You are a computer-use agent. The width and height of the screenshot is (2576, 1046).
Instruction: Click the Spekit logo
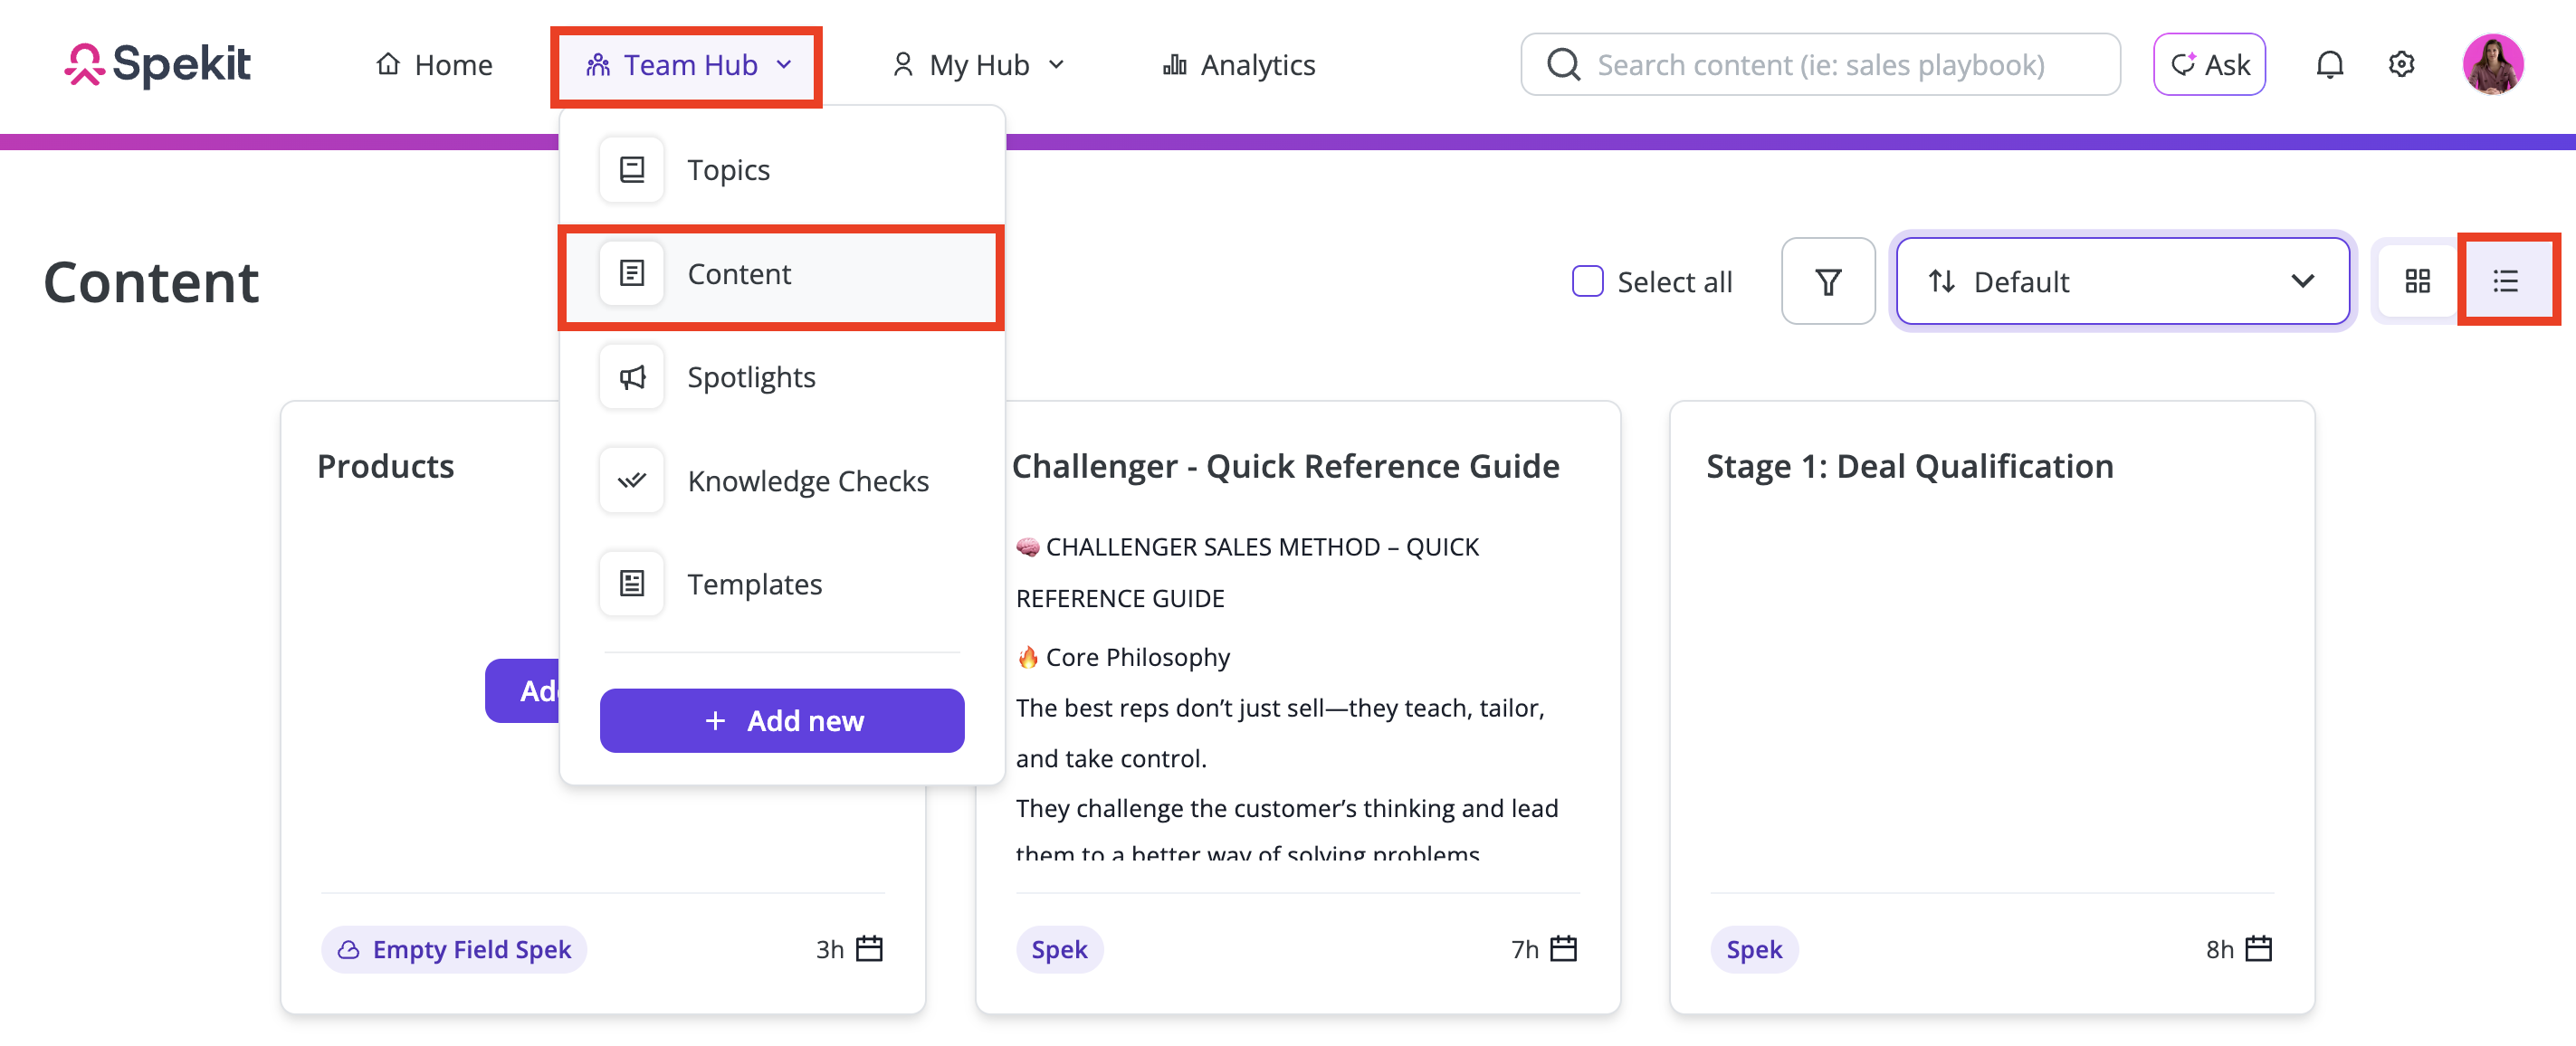(x=157, y=65)
